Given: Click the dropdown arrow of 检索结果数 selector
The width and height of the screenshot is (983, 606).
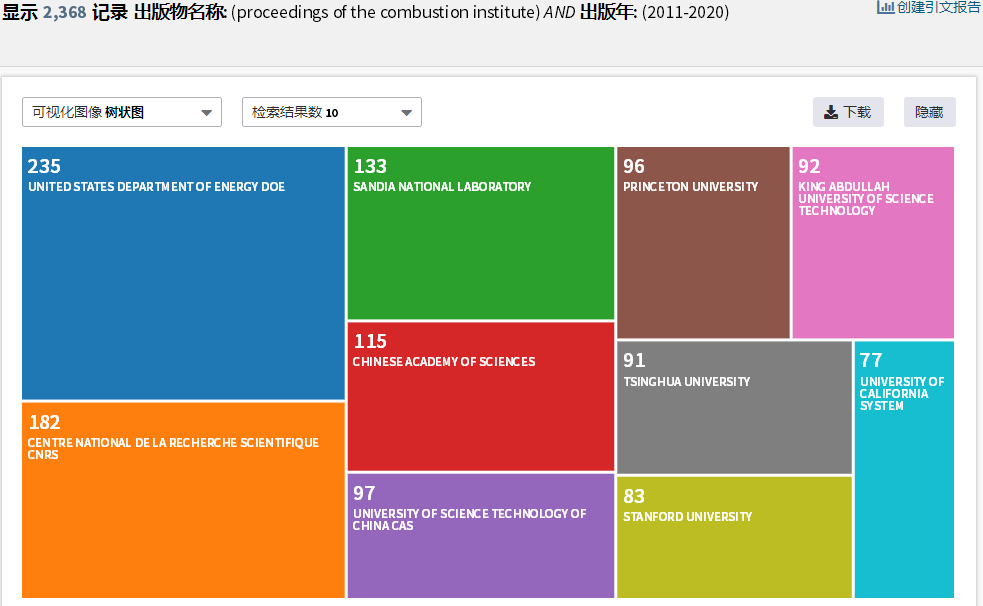Looking at the screenshot, I should (x=407, y=113).
